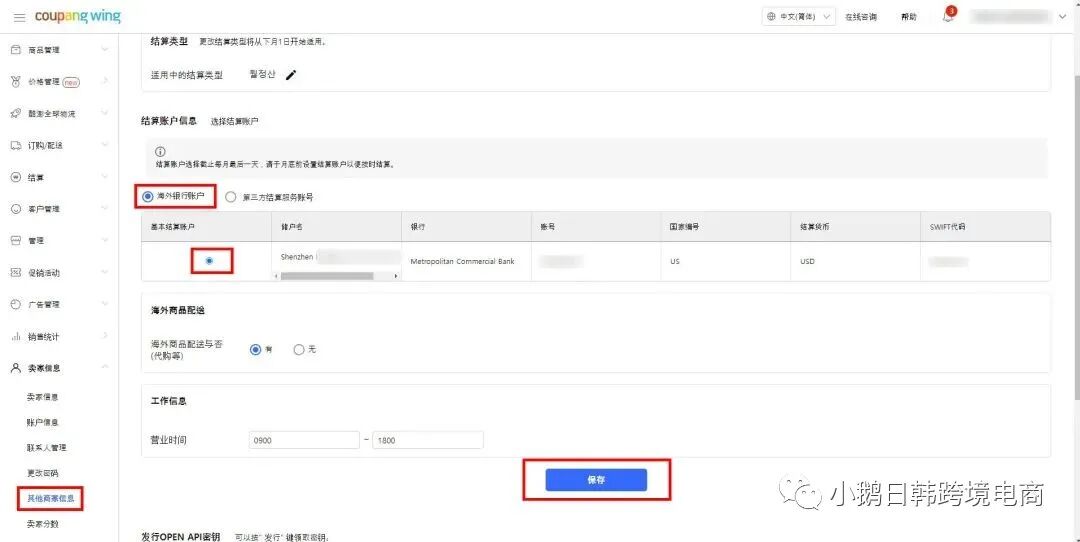Image resolution: width=1080 pixels, height=542 pixels.
Task: Open notifications bell icon
Action: (948, 17)
